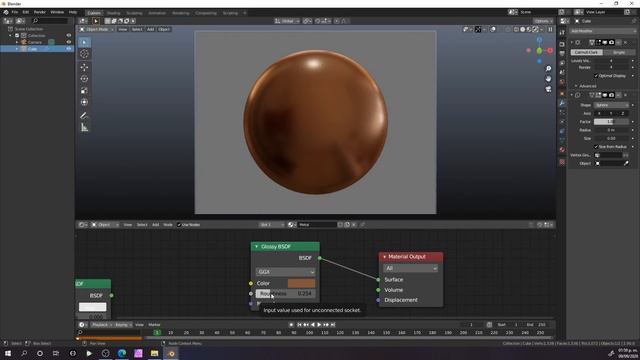Select the 3D Cursor tool
Screen dimensions: 640x360
84,54
